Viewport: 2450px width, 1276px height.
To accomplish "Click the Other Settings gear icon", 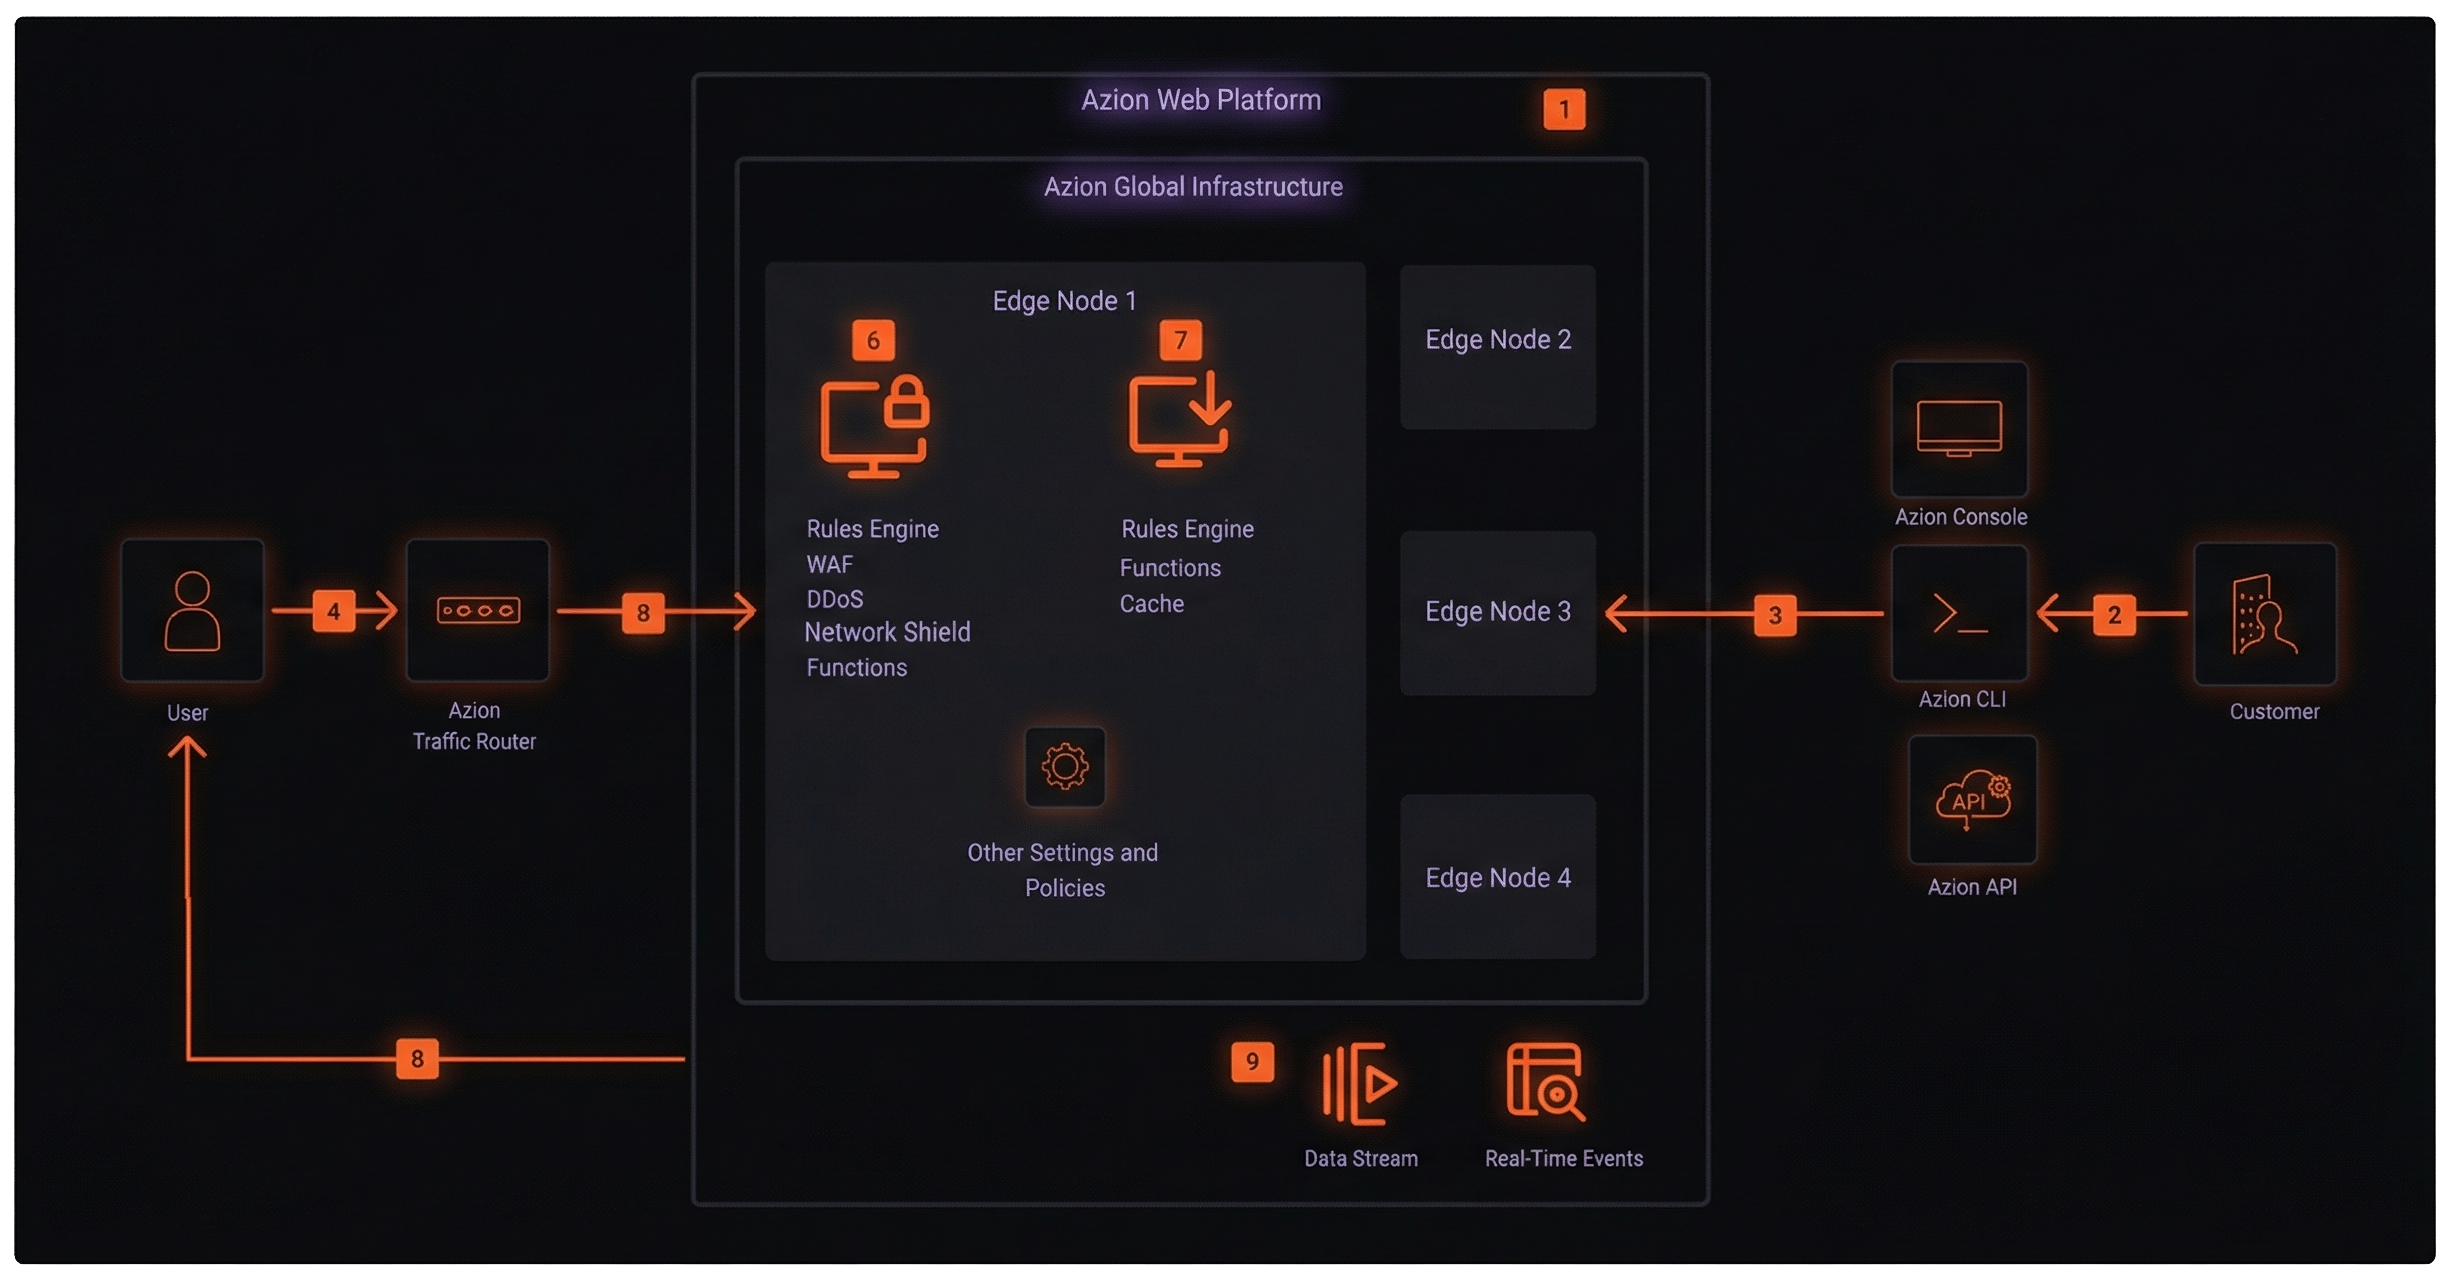I will point(1065,767).
